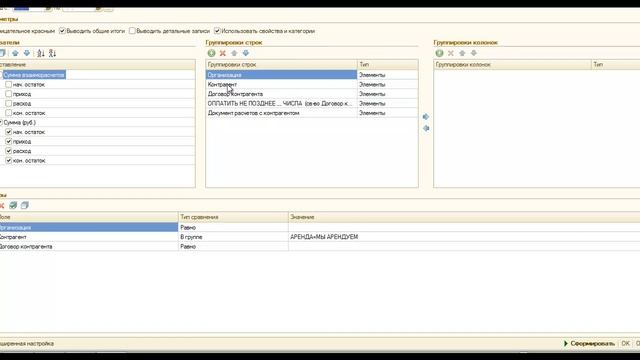
Task: Click 'В группе' comparison type cell
Action: [x=233, y=237]
